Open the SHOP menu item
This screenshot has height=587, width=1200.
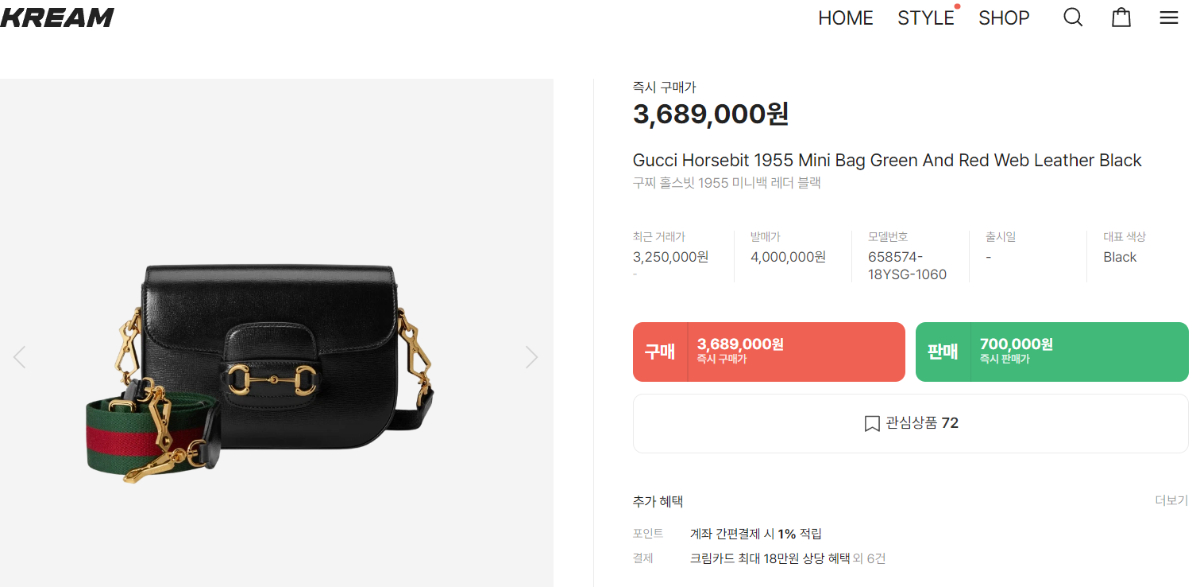(1004, 18)
